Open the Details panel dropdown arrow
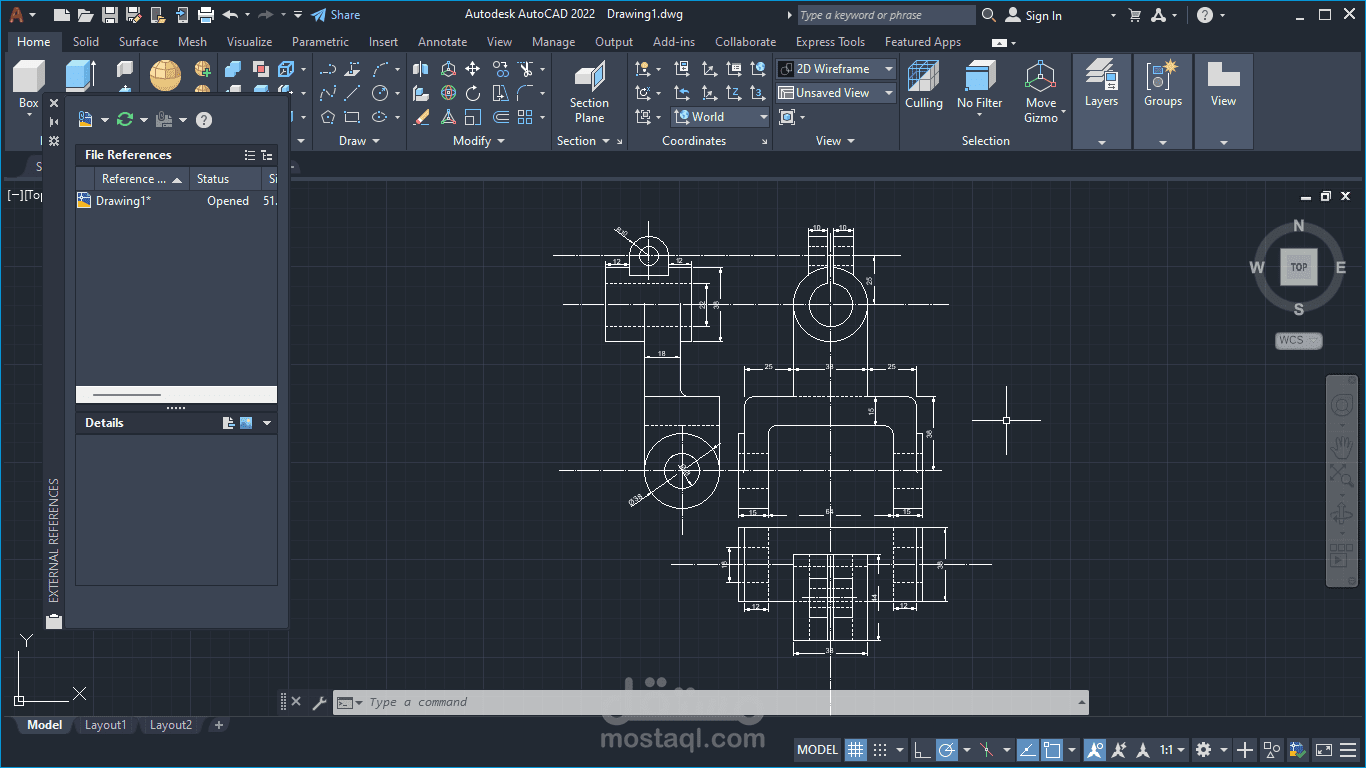This screenshot has width=1366, height=768. point(267,423)
